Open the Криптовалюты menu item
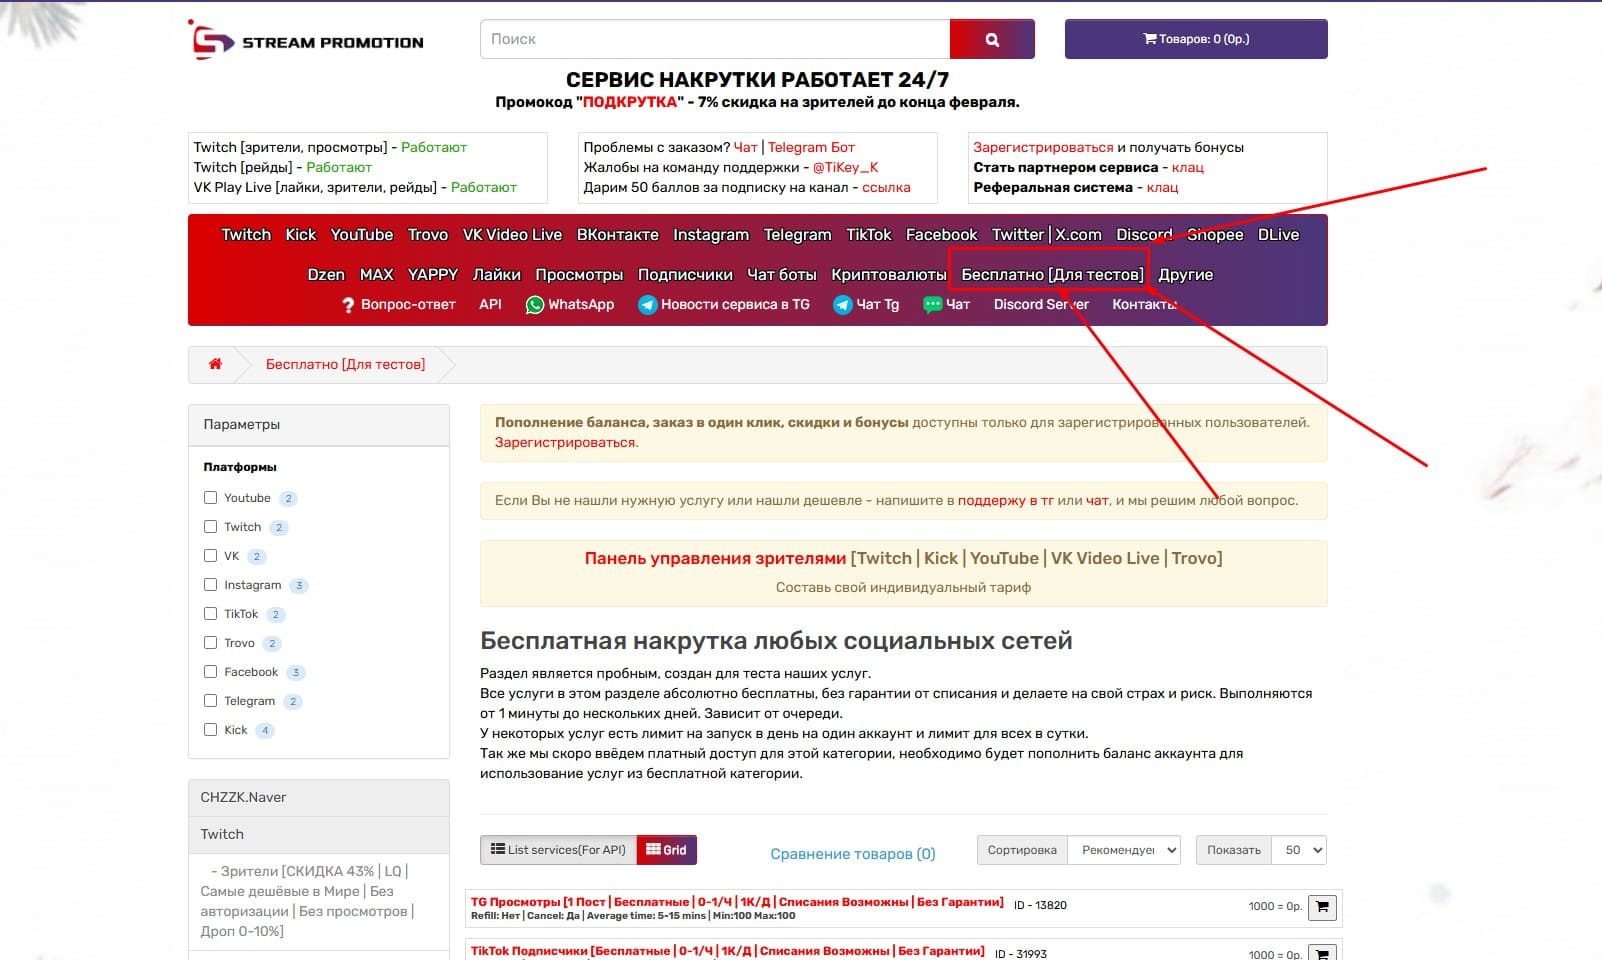Image resolution: width=1602 pixels, height=960 pixels. 889,274
